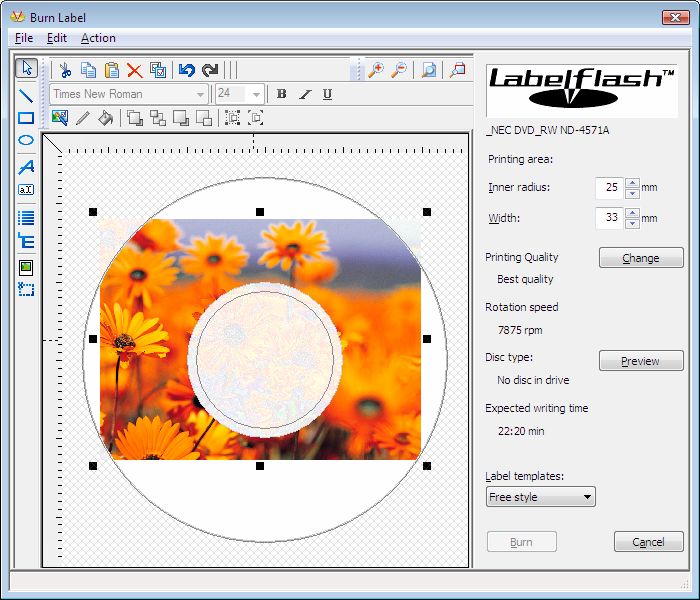The width and height of the screenshot is (700, 600).
Task: Click the LabelFlash logo
Action: [581, 89]
